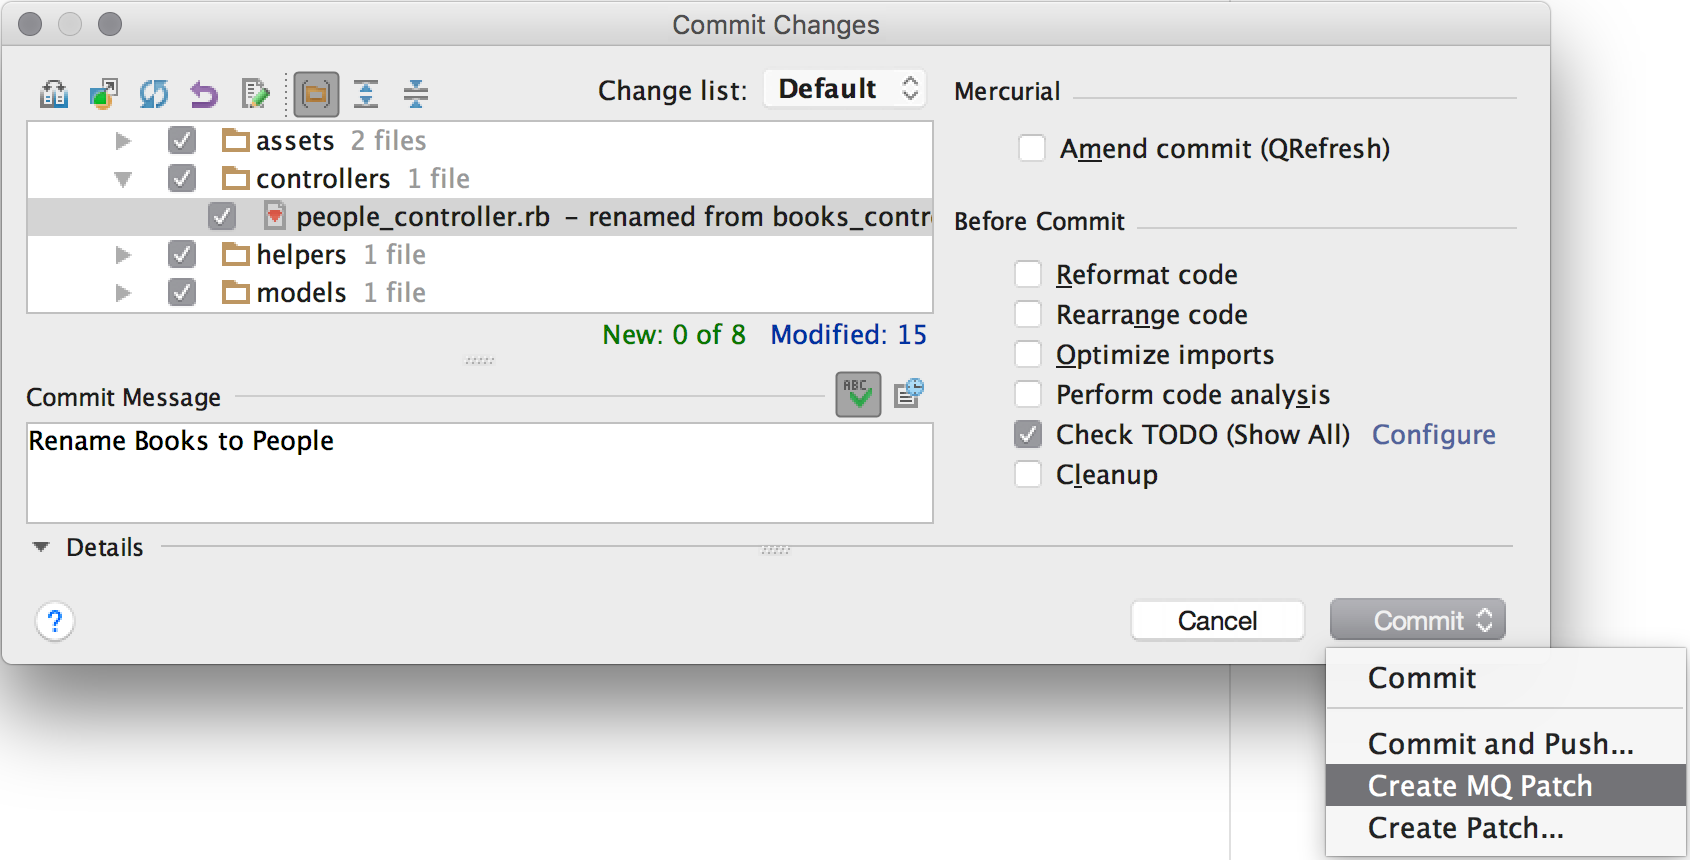Click the Collapse All icon
Viewport: 1690px width, 860px height.
(416, 94)
